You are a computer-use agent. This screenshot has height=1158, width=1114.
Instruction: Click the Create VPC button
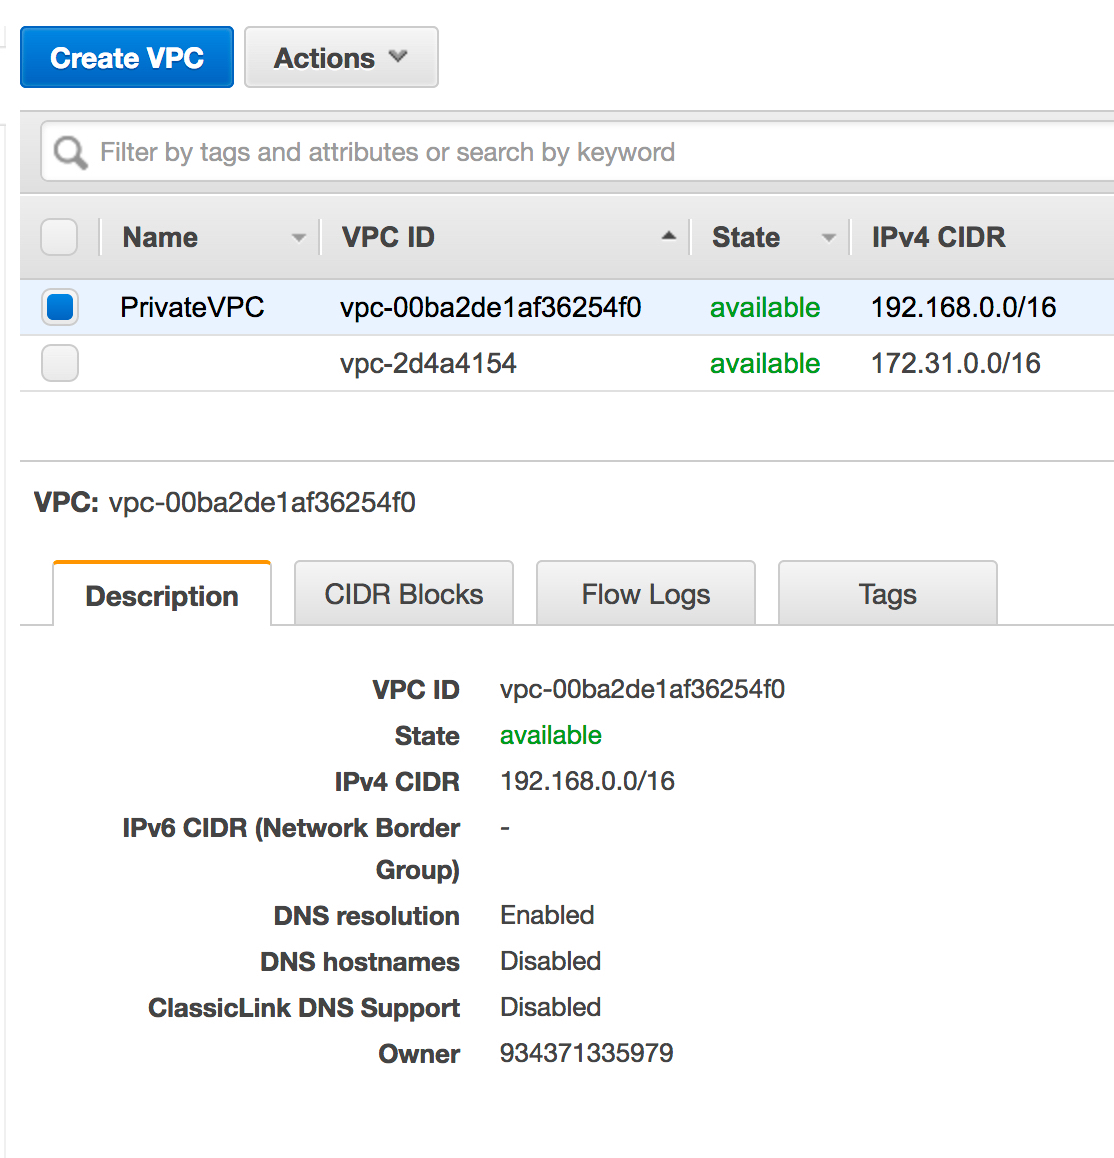pos(126,57)
